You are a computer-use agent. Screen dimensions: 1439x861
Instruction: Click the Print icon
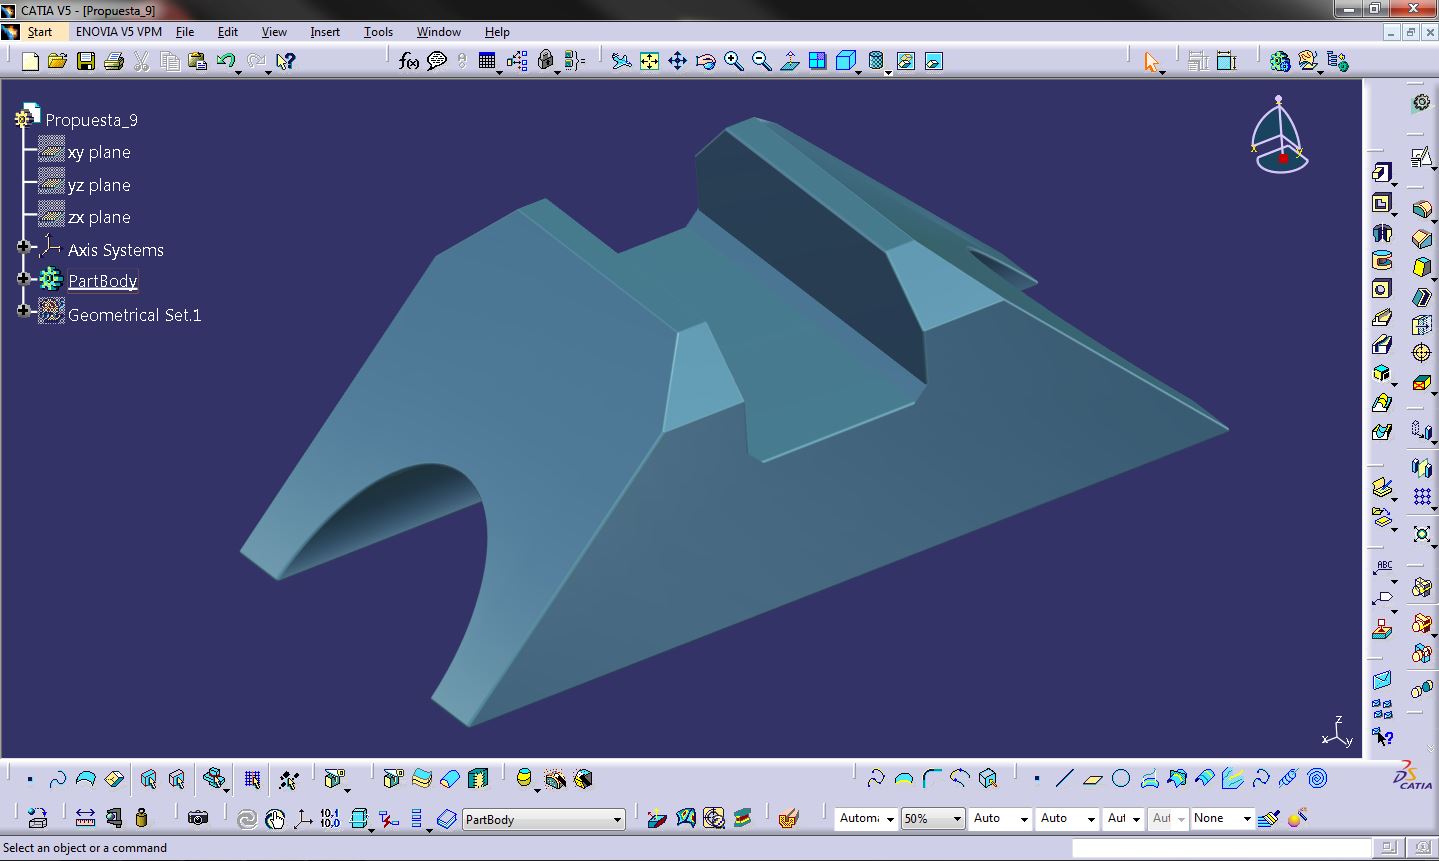point(113,62)
